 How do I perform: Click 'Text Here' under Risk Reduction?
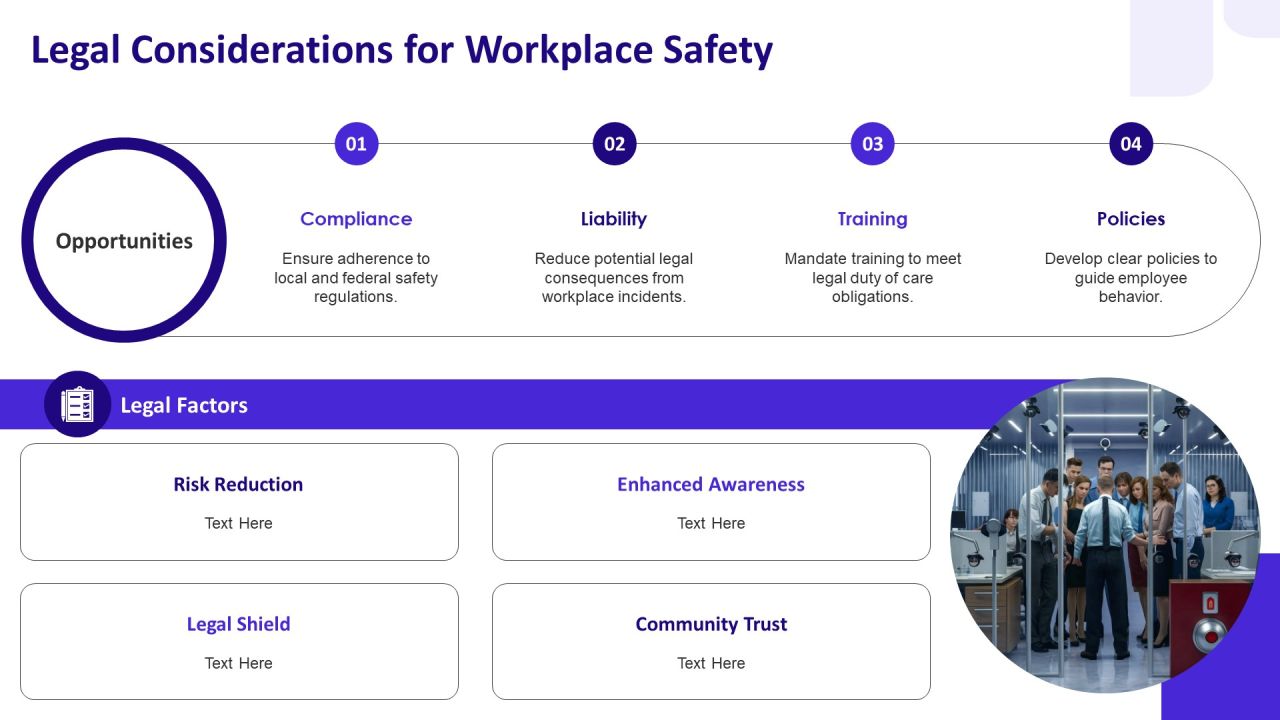click(238, 523)
